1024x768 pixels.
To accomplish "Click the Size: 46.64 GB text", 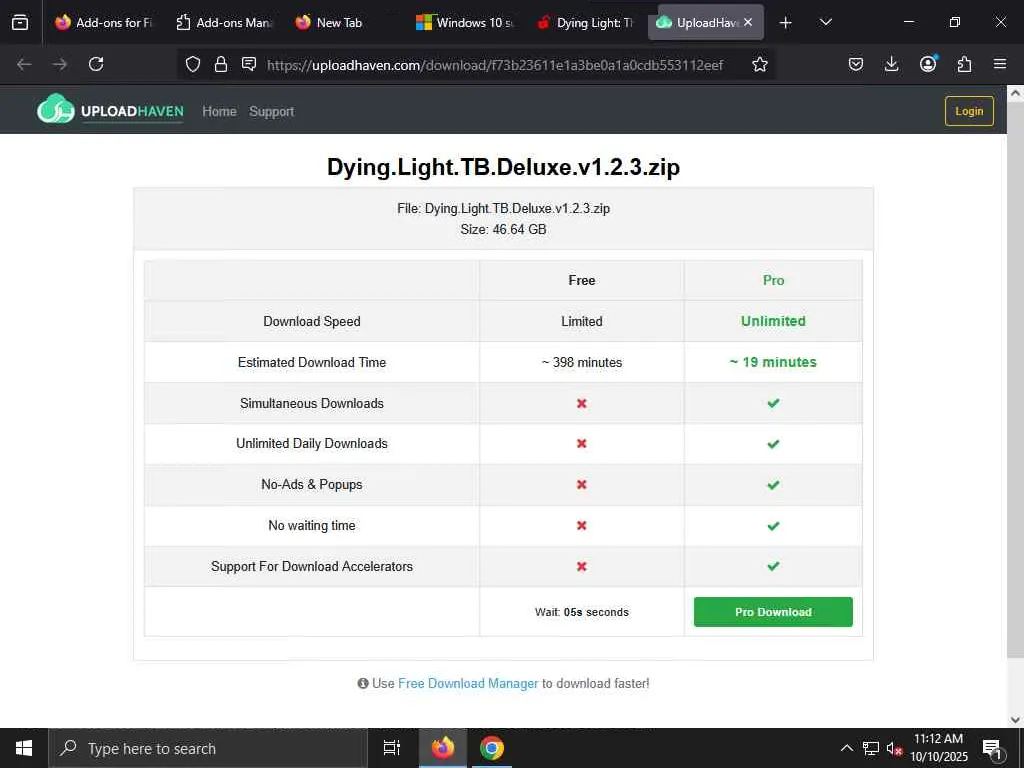I will [x=504, y=229].
